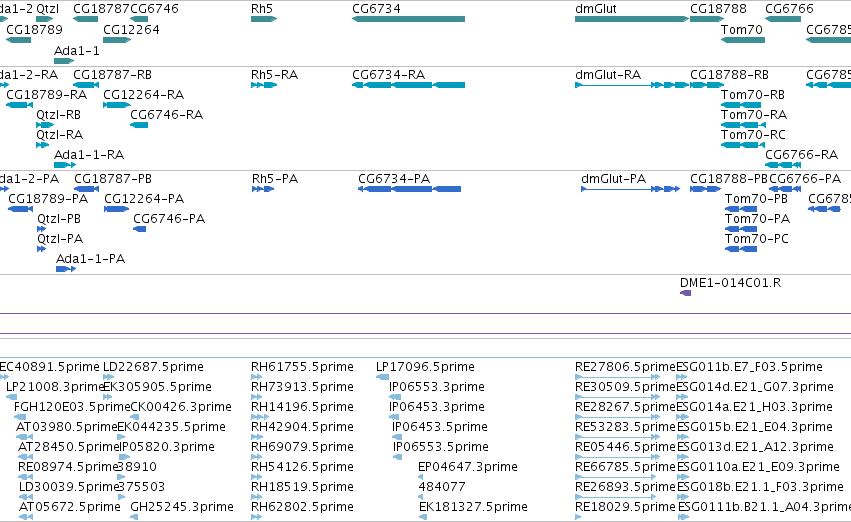
Task: Click EST label EP04647.3prime
Action: (x=467, y=467)
